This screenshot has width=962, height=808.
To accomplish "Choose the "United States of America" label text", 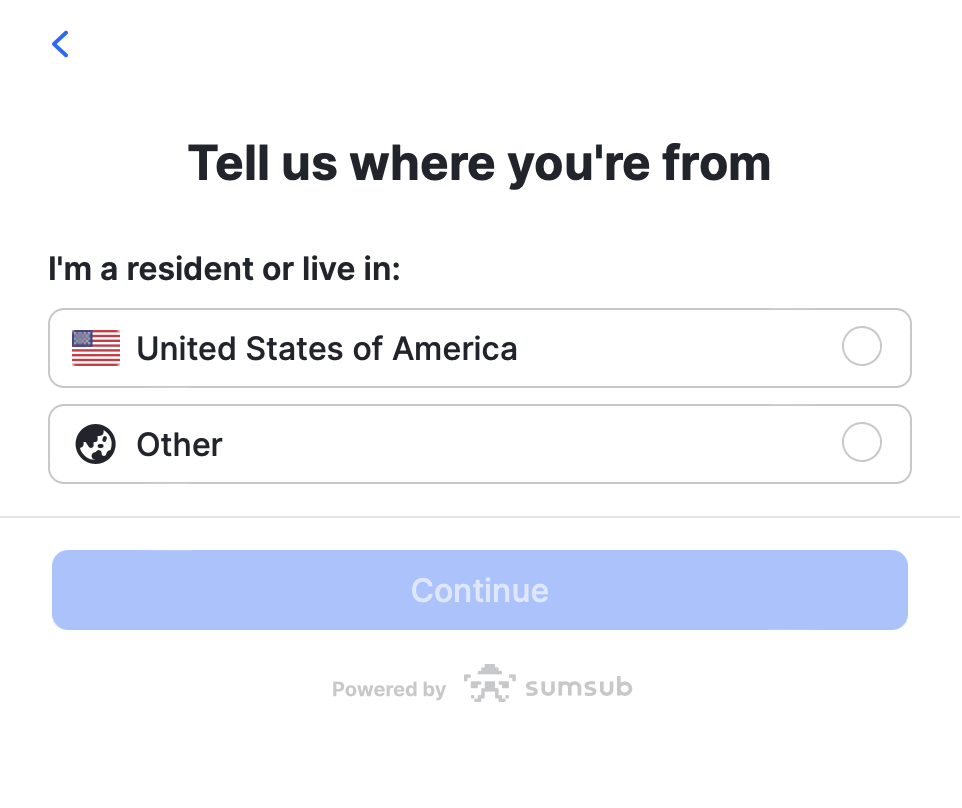I will pyautogui.click(x=327, y=348).
